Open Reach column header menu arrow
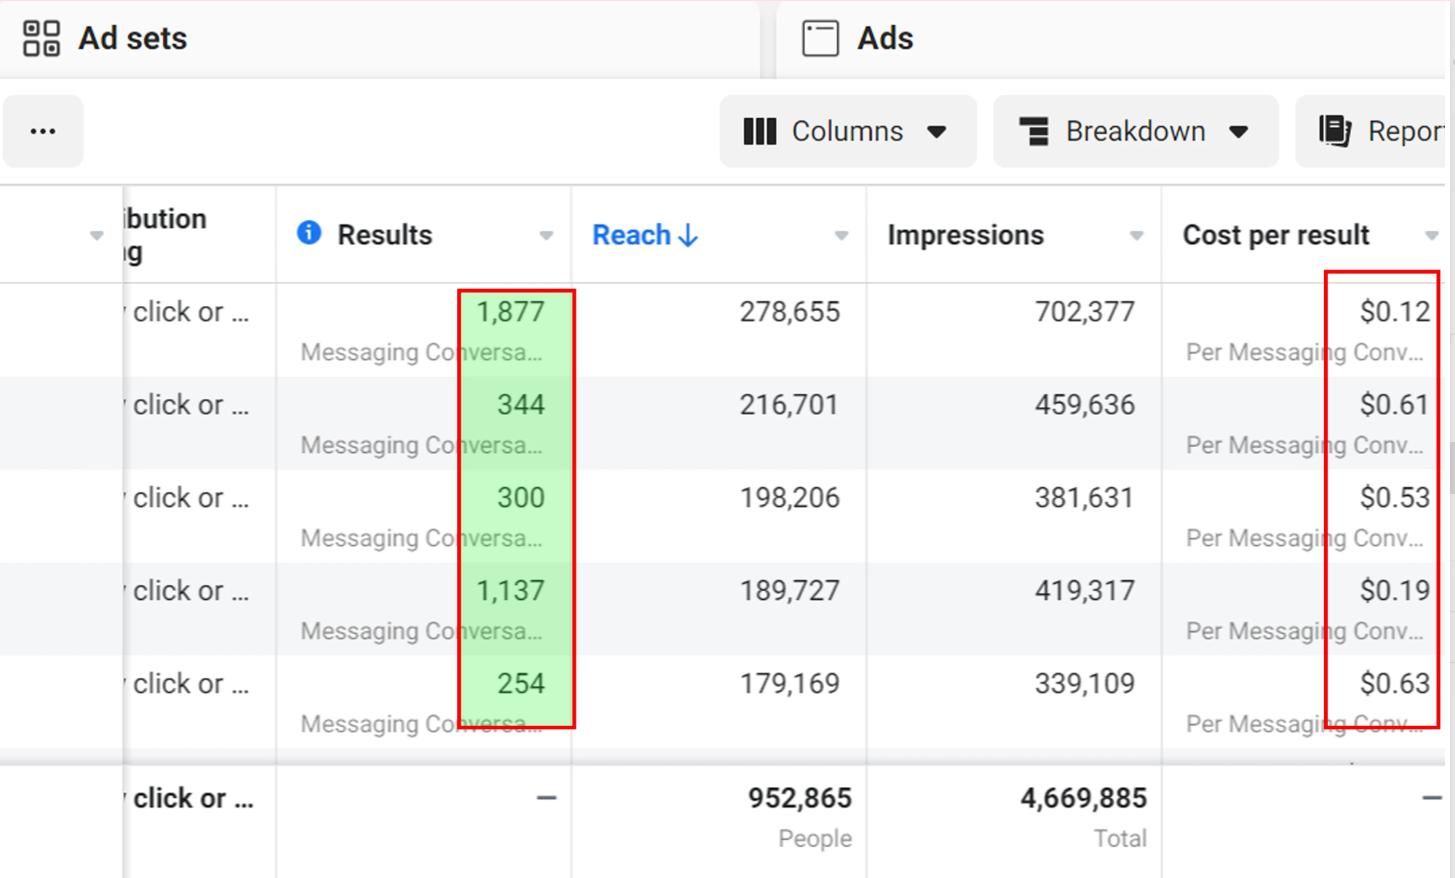Screen dimensions: 1455x878 coord(841,236)
